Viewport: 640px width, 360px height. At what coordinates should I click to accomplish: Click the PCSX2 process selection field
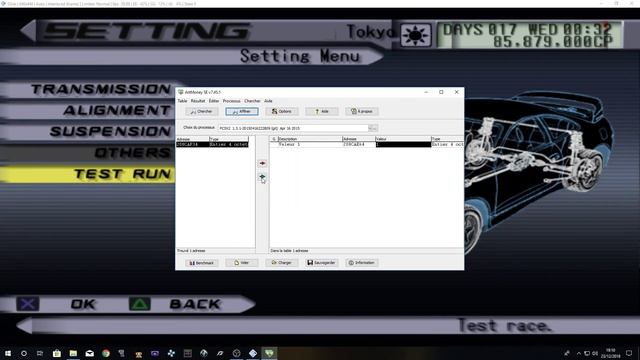293,128
